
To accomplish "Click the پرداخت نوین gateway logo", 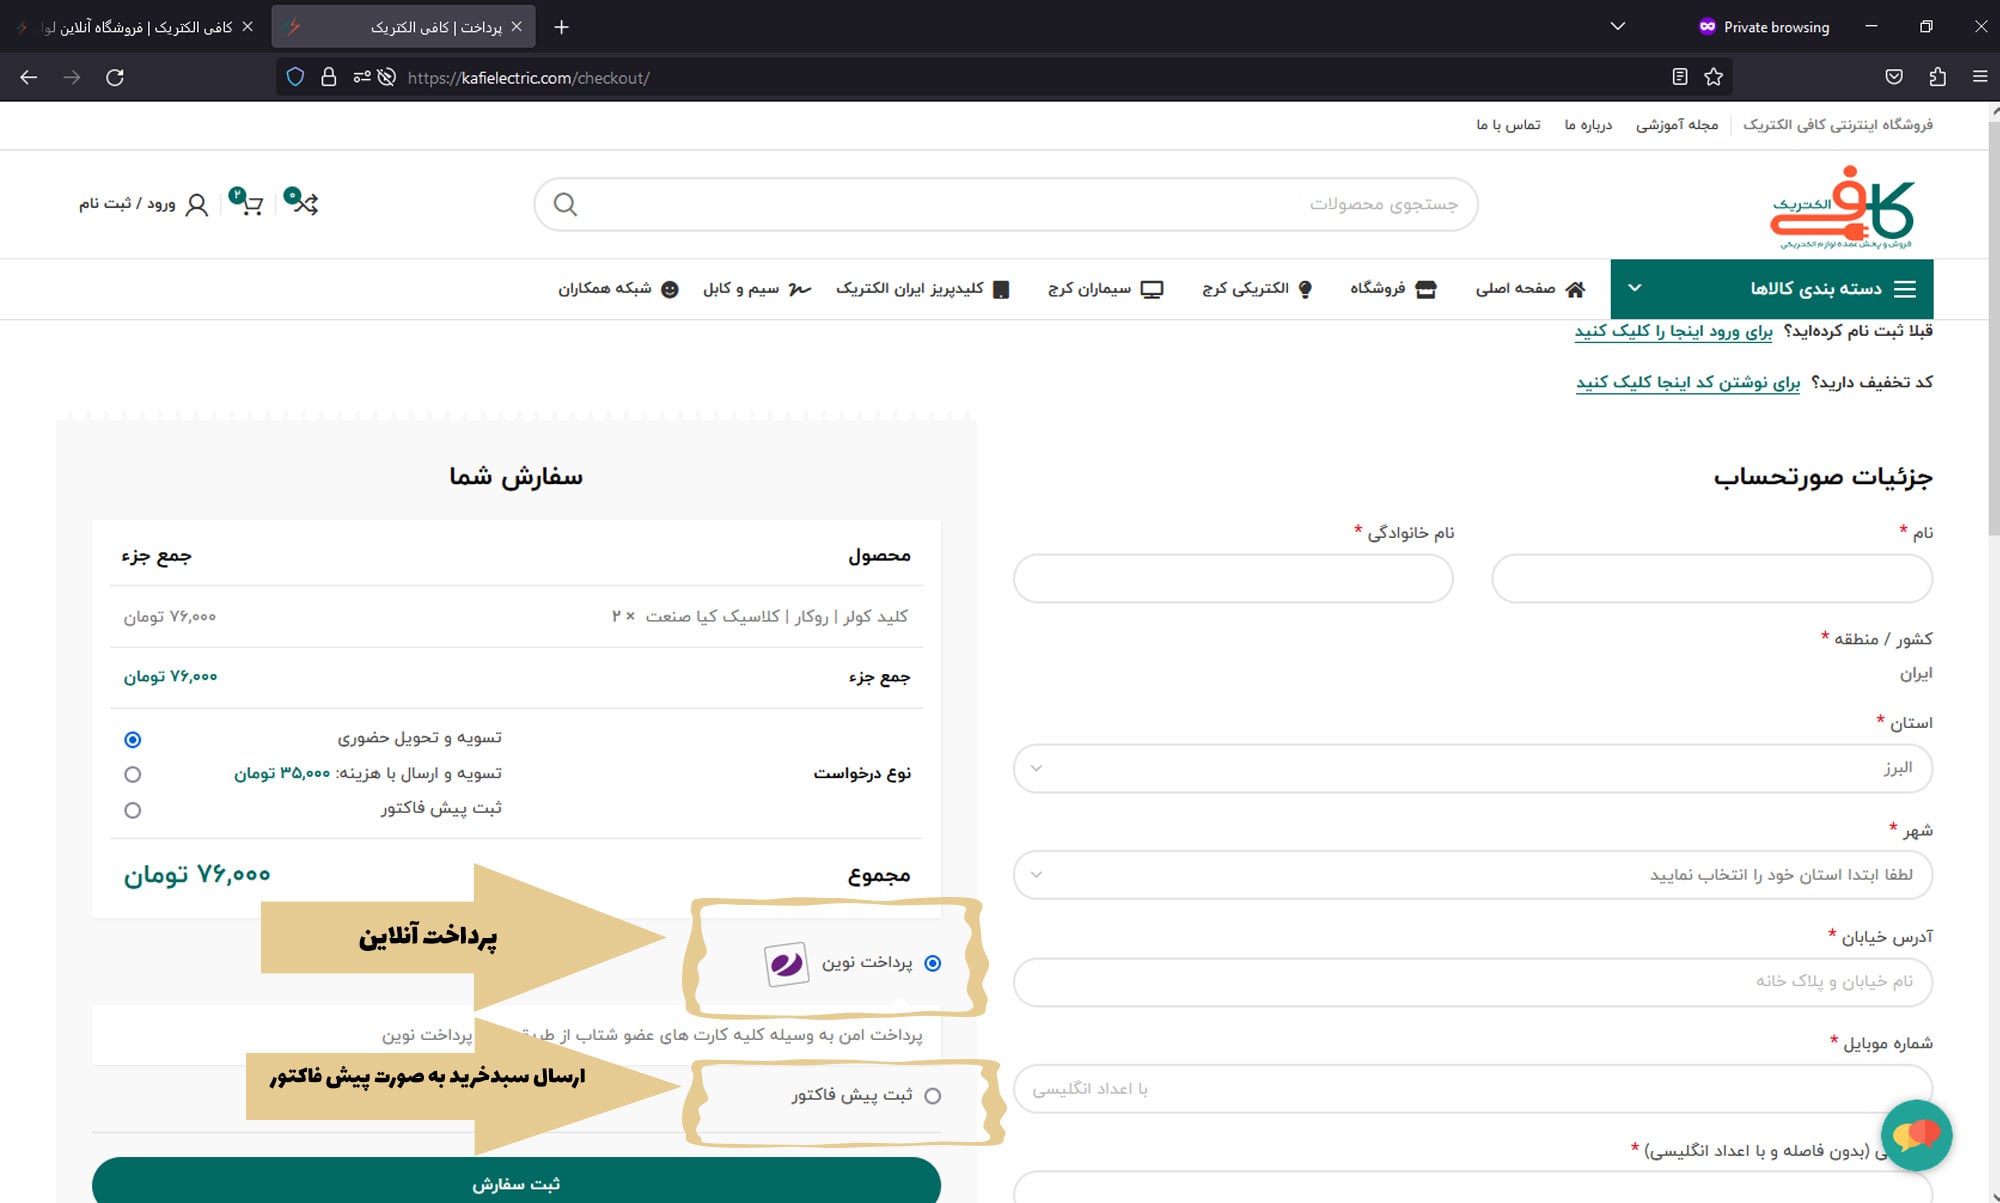I will point(786,964).
